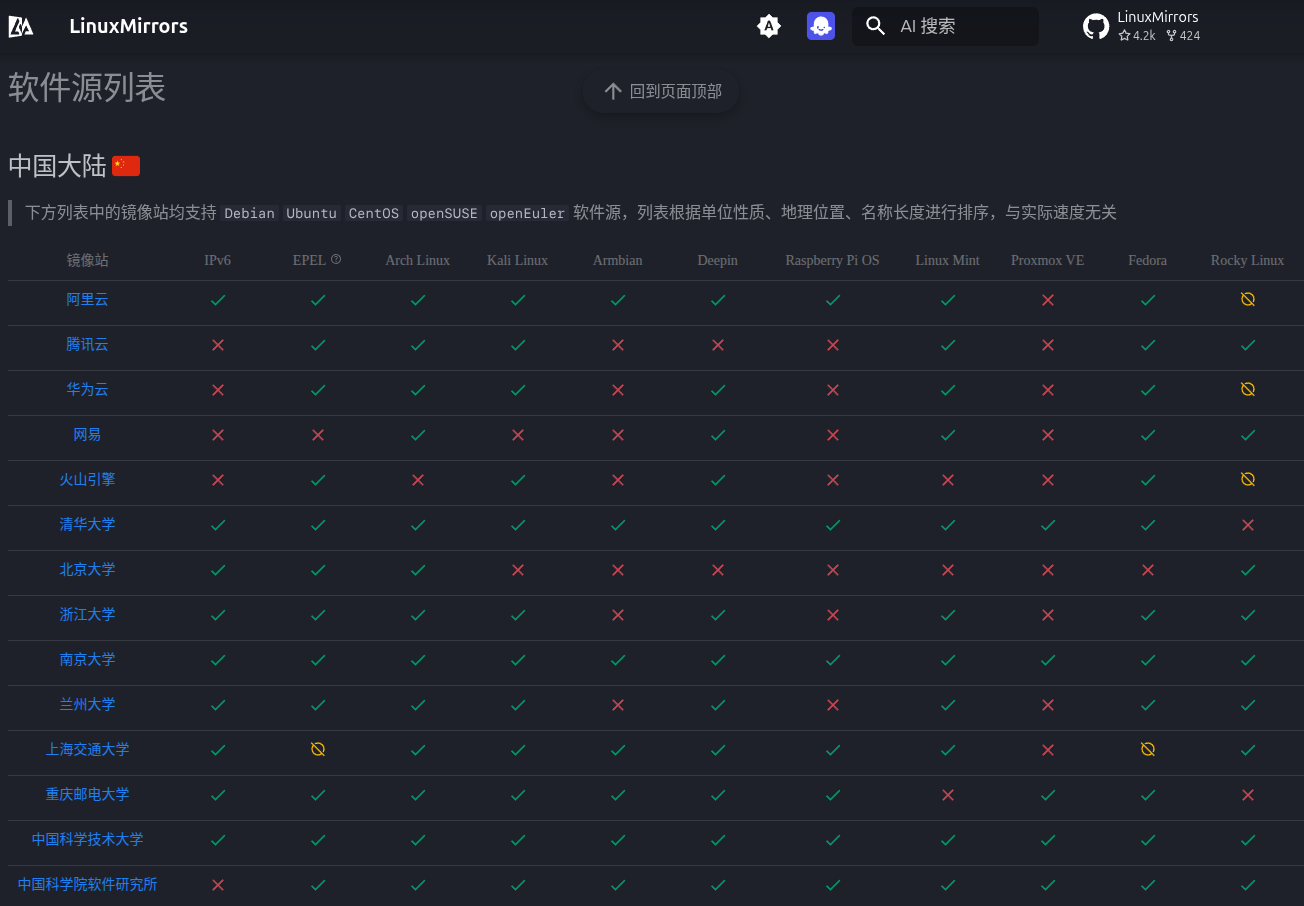Open the 网易 mirror link

pos(88,434)
